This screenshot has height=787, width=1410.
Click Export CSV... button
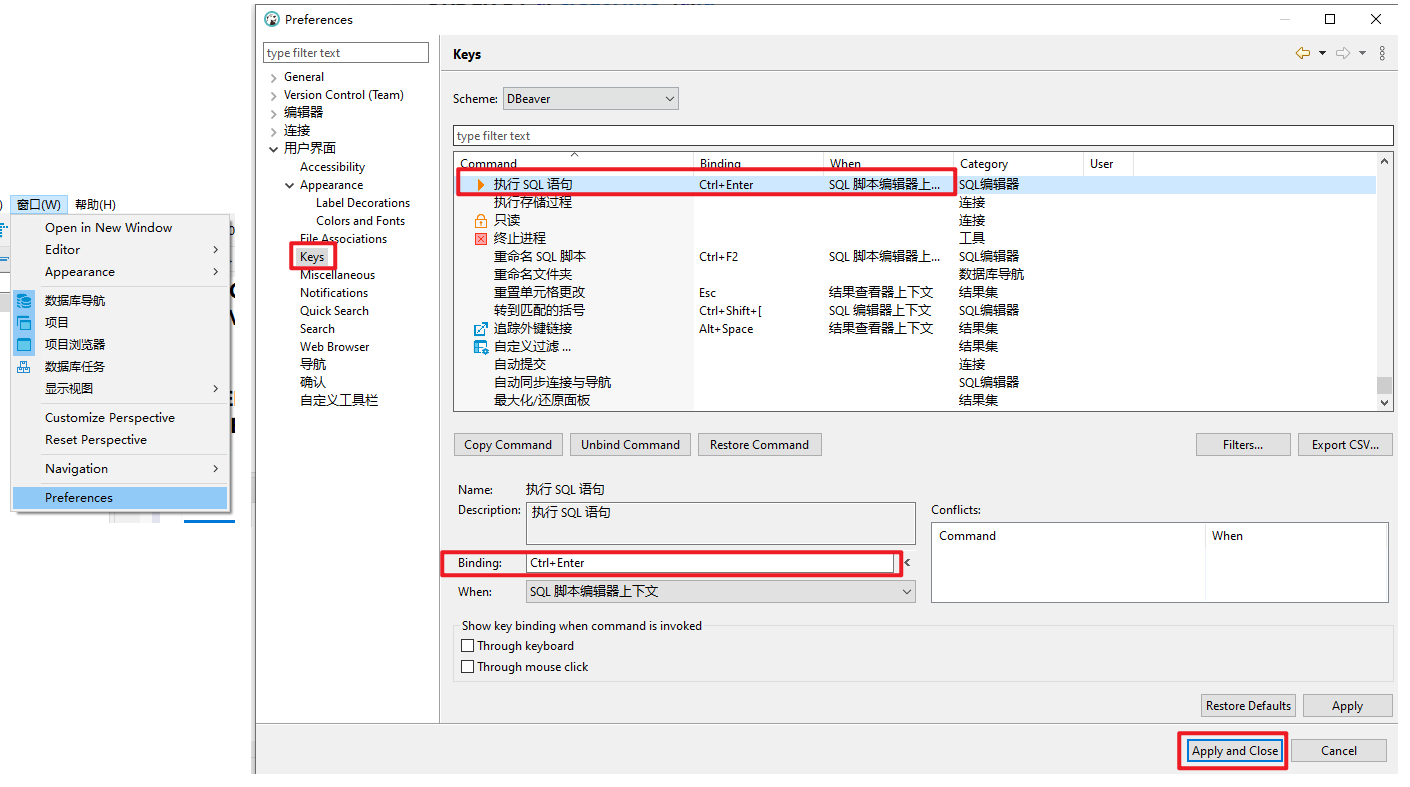point(1345,445)
